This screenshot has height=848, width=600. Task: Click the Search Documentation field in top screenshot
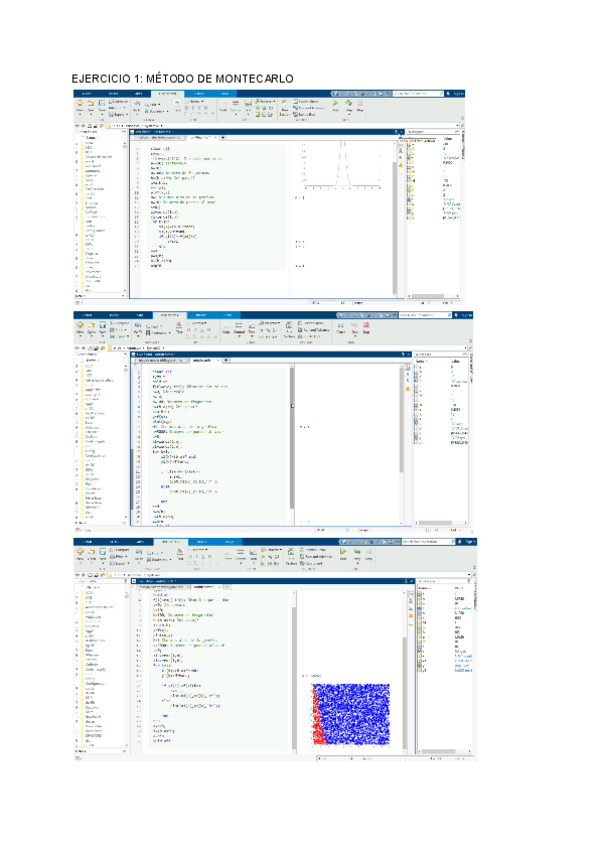point(419,94)
